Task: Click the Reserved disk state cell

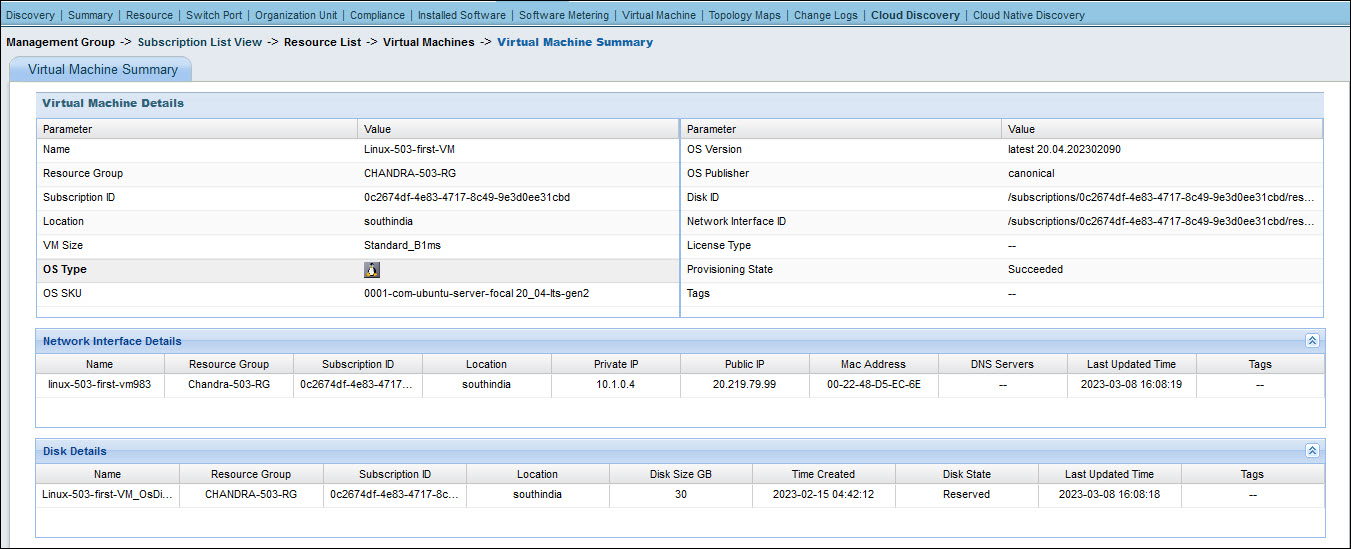Action: [x=967, y=495]
